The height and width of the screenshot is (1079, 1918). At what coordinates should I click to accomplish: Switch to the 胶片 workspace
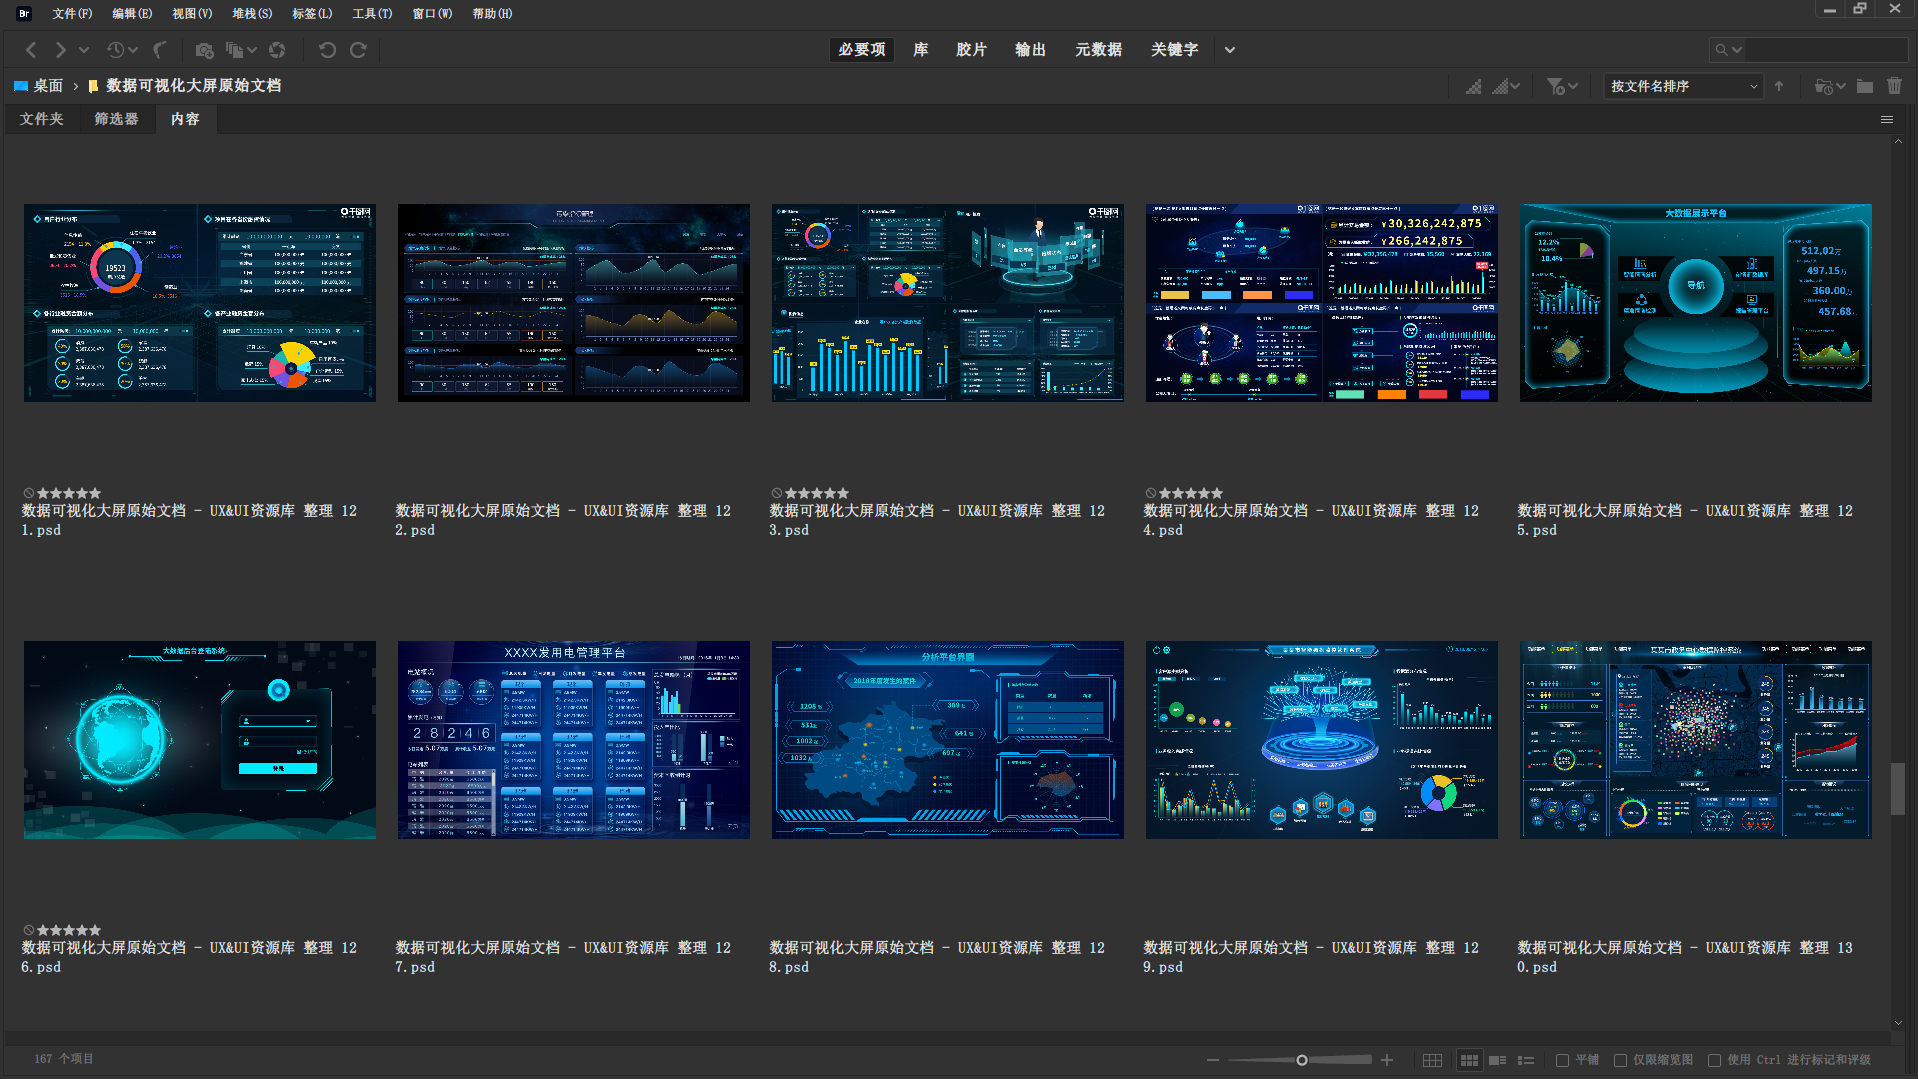coord(971,50)
